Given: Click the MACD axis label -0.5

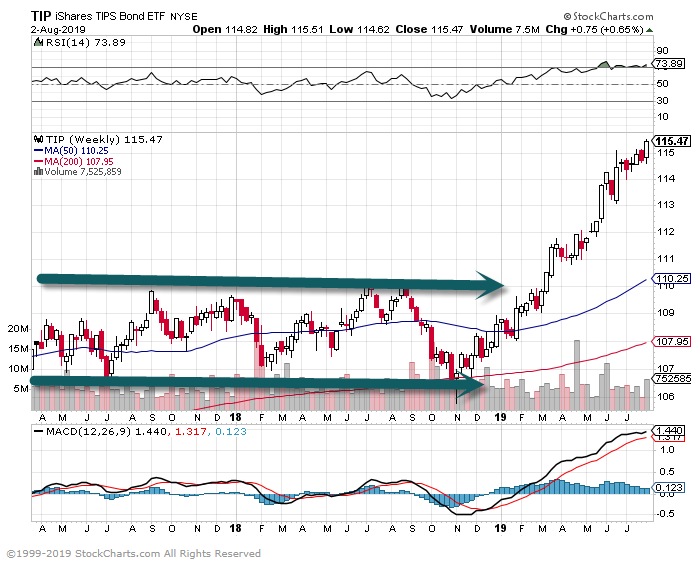Looking at the screenshot, I should tap(664, 514).
